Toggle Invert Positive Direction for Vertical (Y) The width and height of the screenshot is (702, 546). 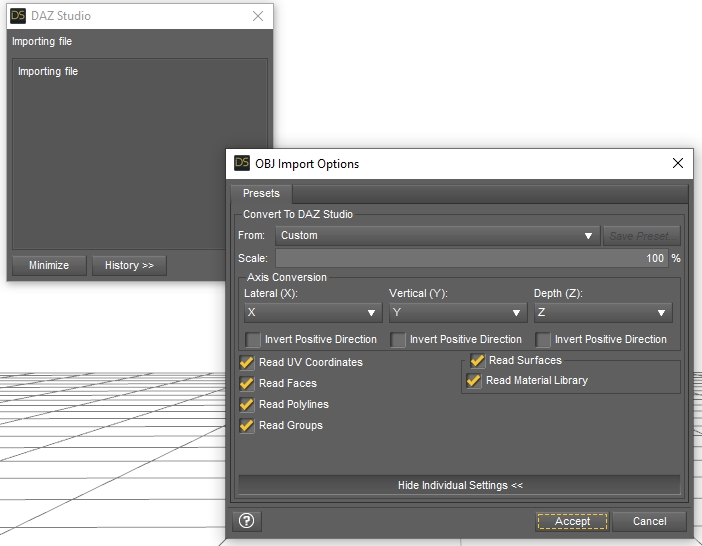click(x=398, y=340)
